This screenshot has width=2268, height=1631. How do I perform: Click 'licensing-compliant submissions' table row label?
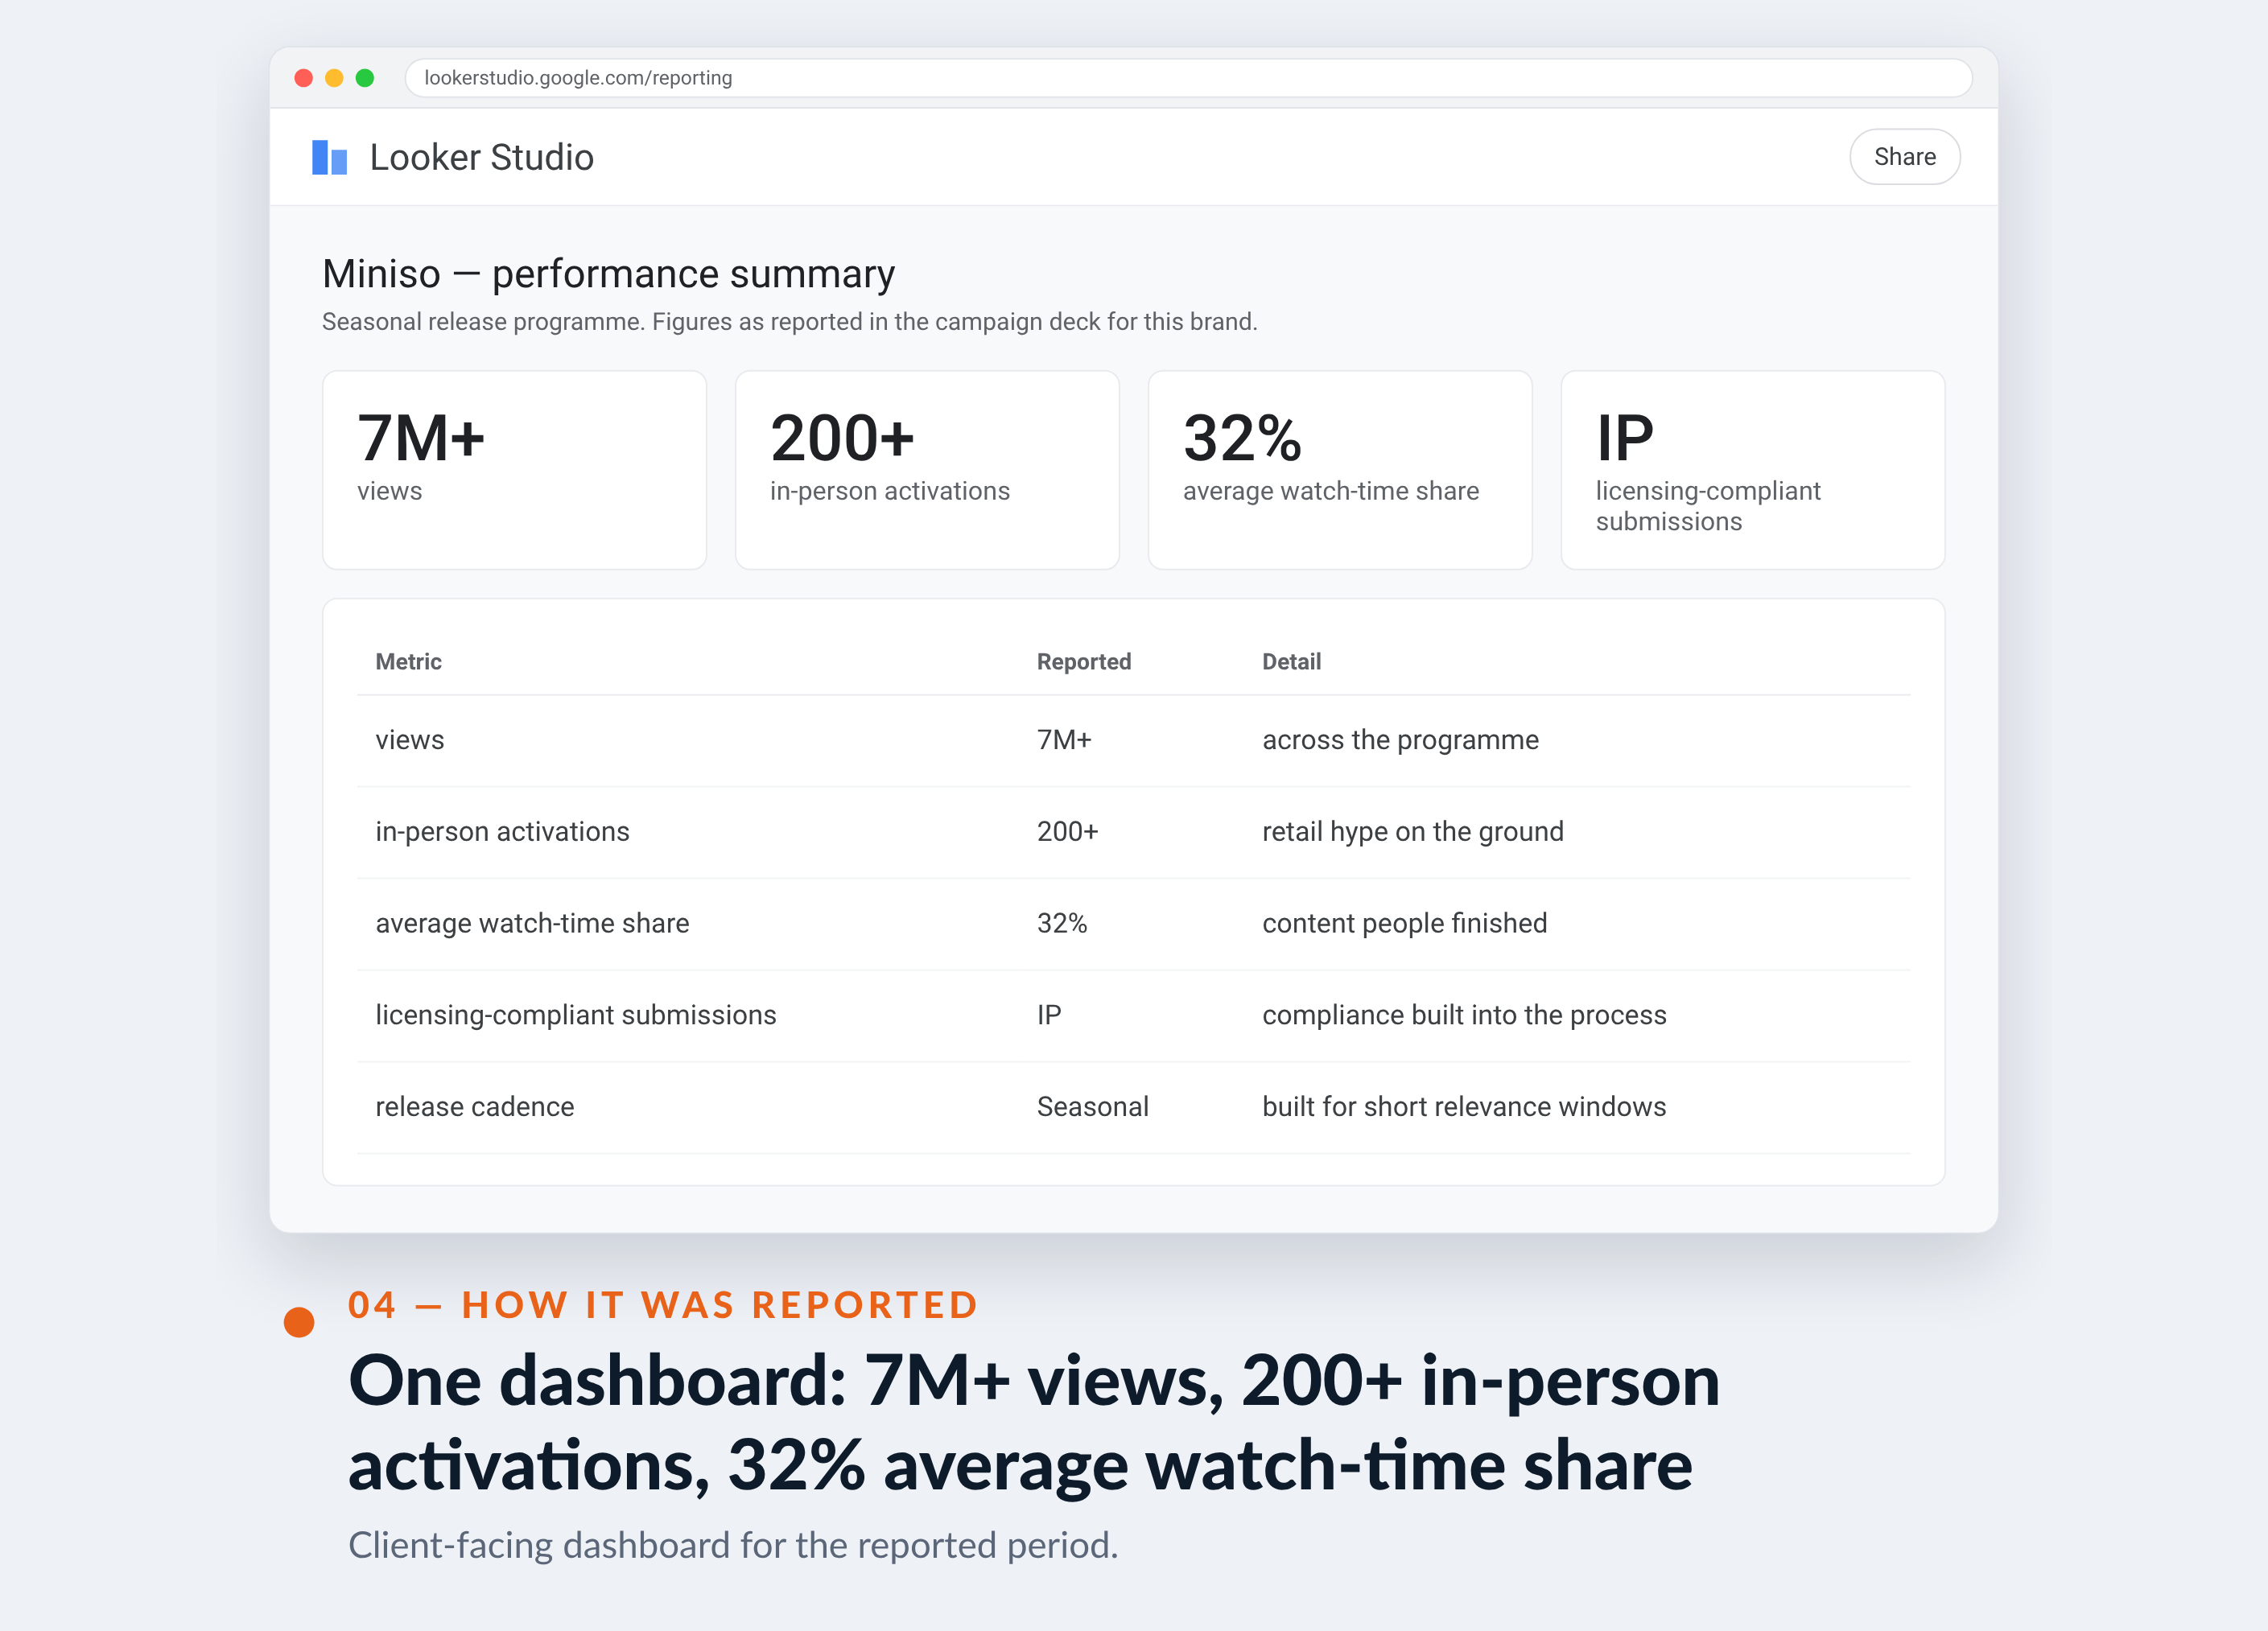(575, 1015)
